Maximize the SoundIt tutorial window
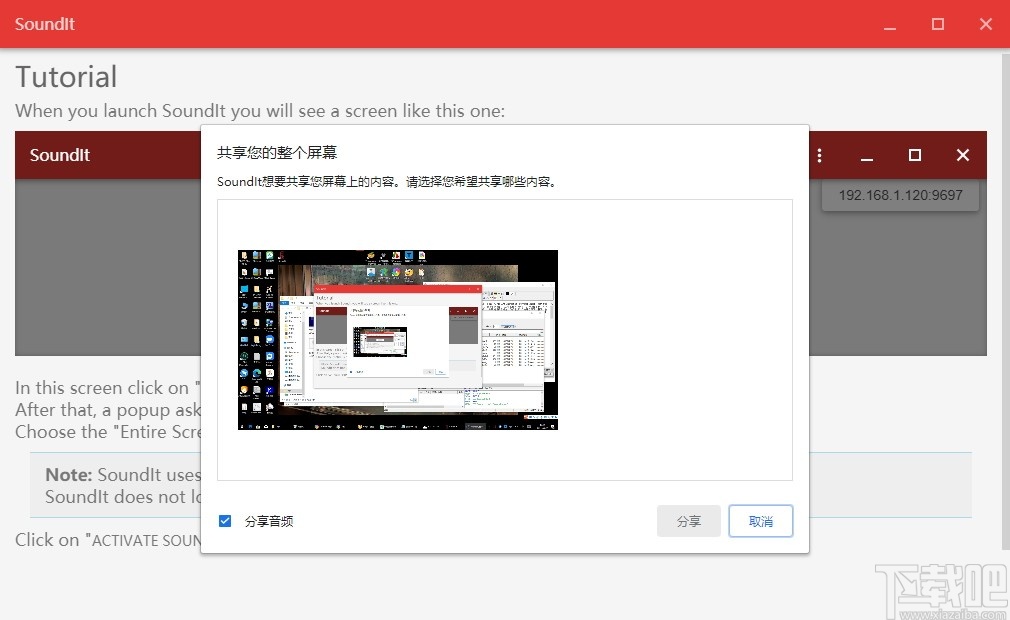The height and width of the screenshot is (620, 1010). click(937, 24)
